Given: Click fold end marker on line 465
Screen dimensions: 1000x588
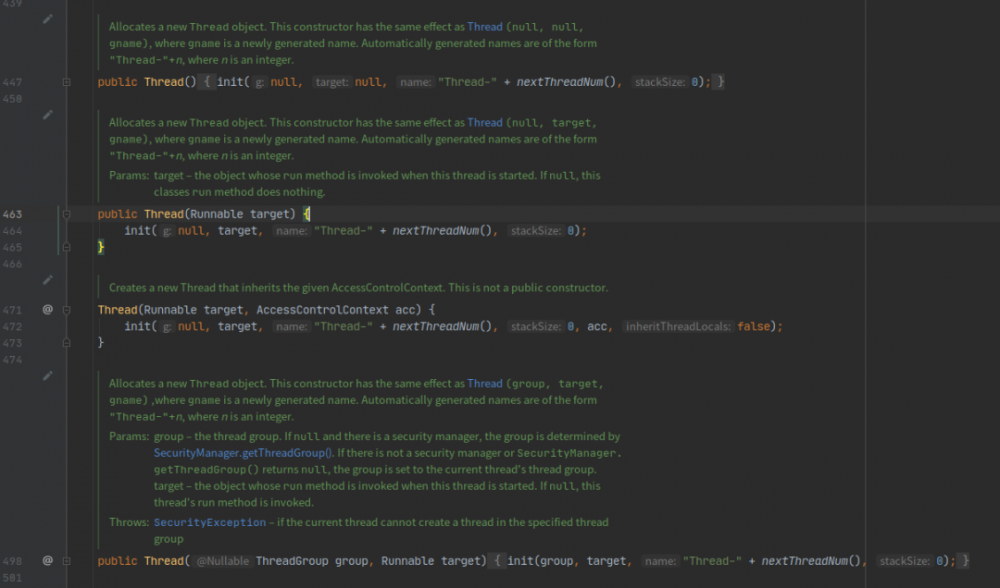Looking at the screenshot, I should (x=67, y=247).
